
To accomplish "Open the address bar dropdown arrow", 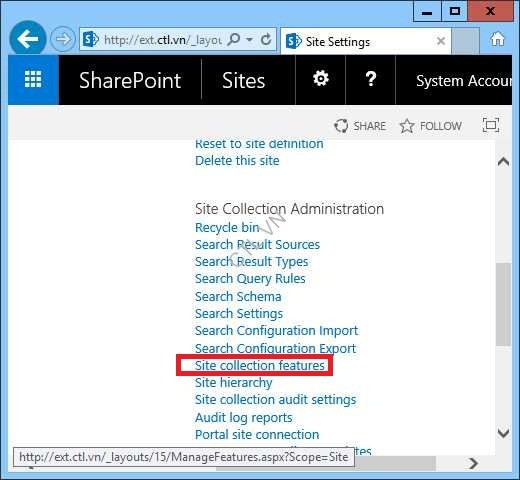I will [x=249, y=40].
